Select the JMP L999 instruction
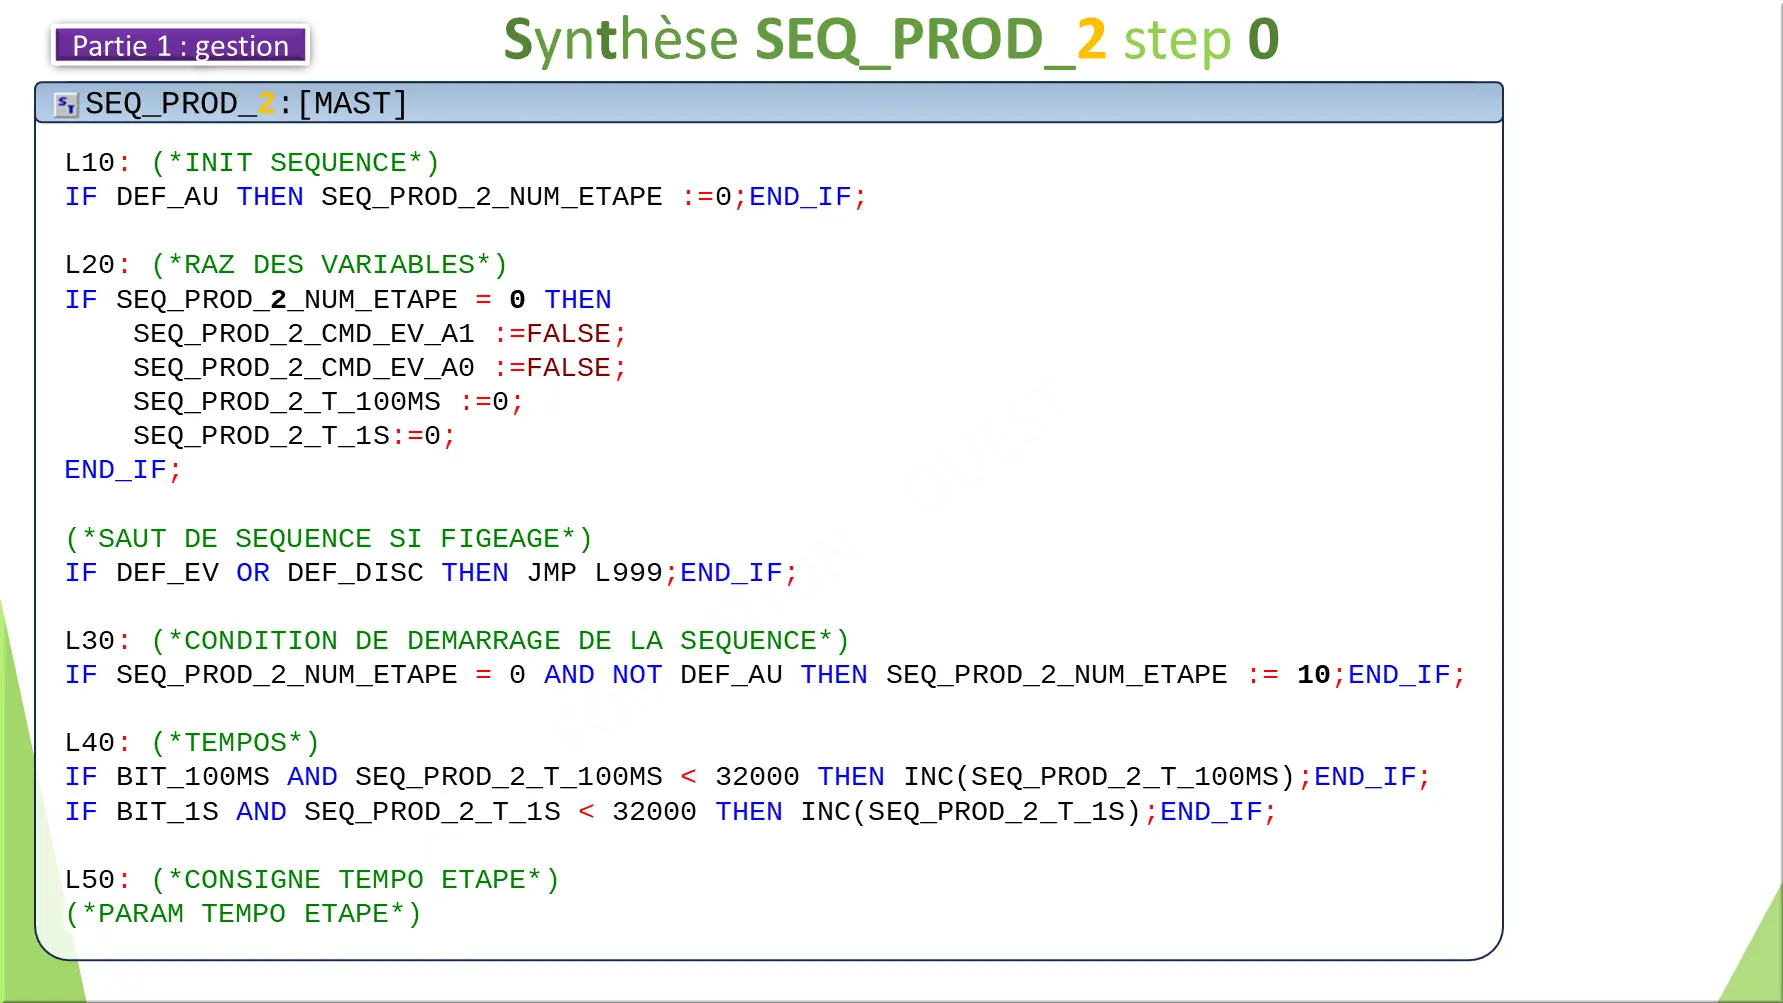 (x=592, y=572)
